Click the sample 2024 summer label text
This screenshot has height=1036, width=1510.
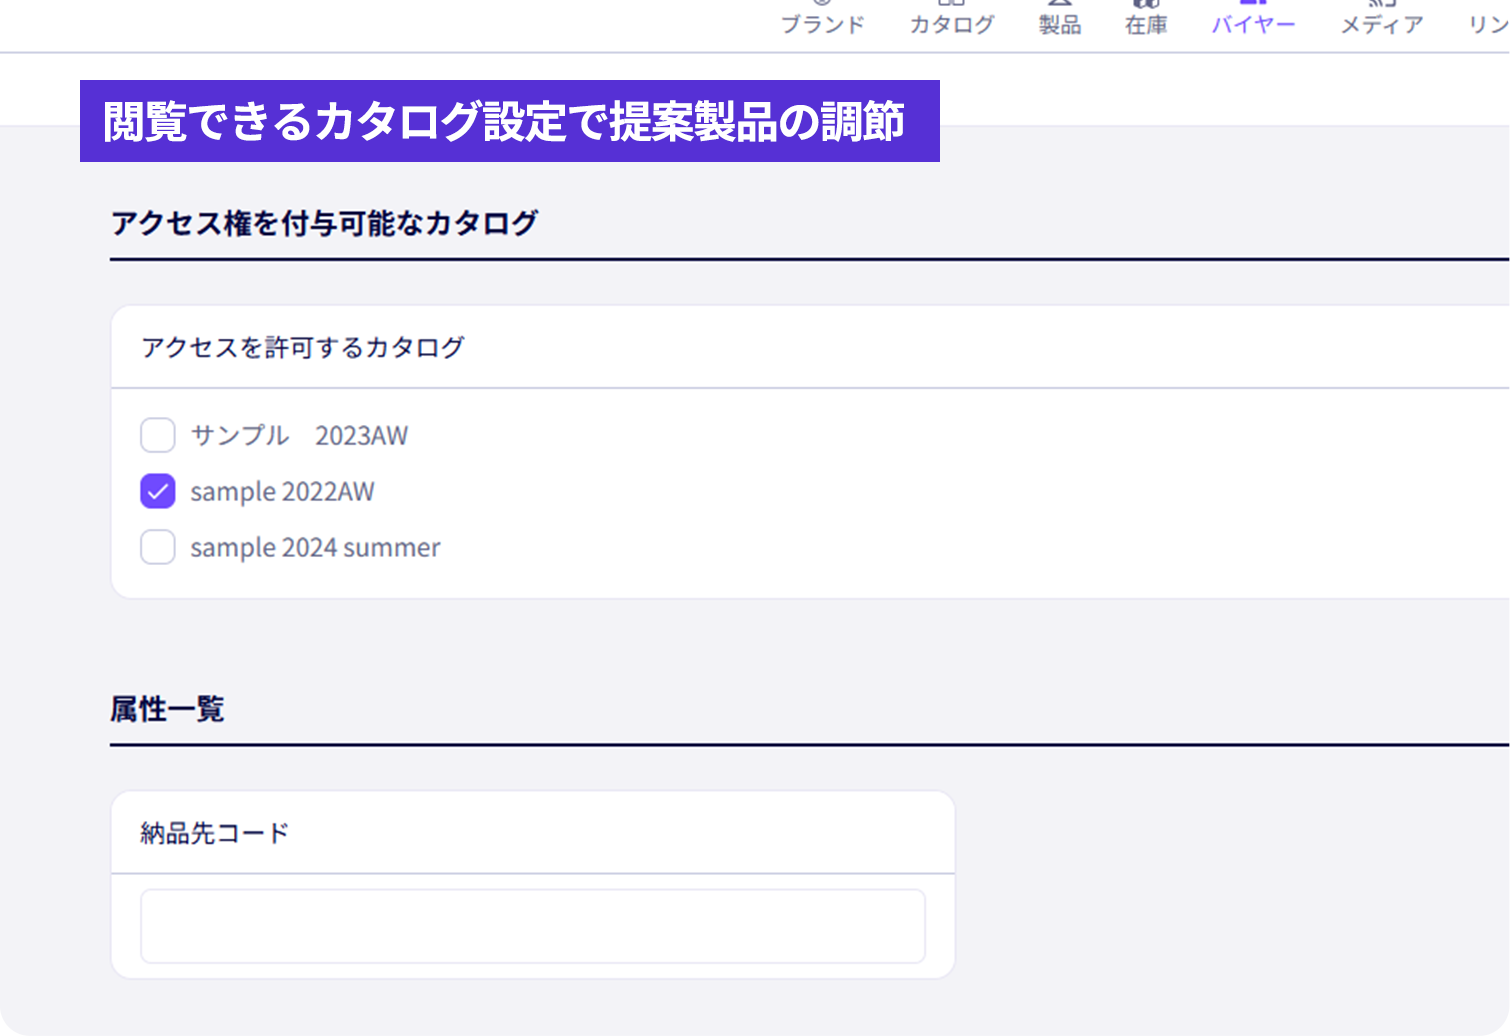[x=315, y=547]
